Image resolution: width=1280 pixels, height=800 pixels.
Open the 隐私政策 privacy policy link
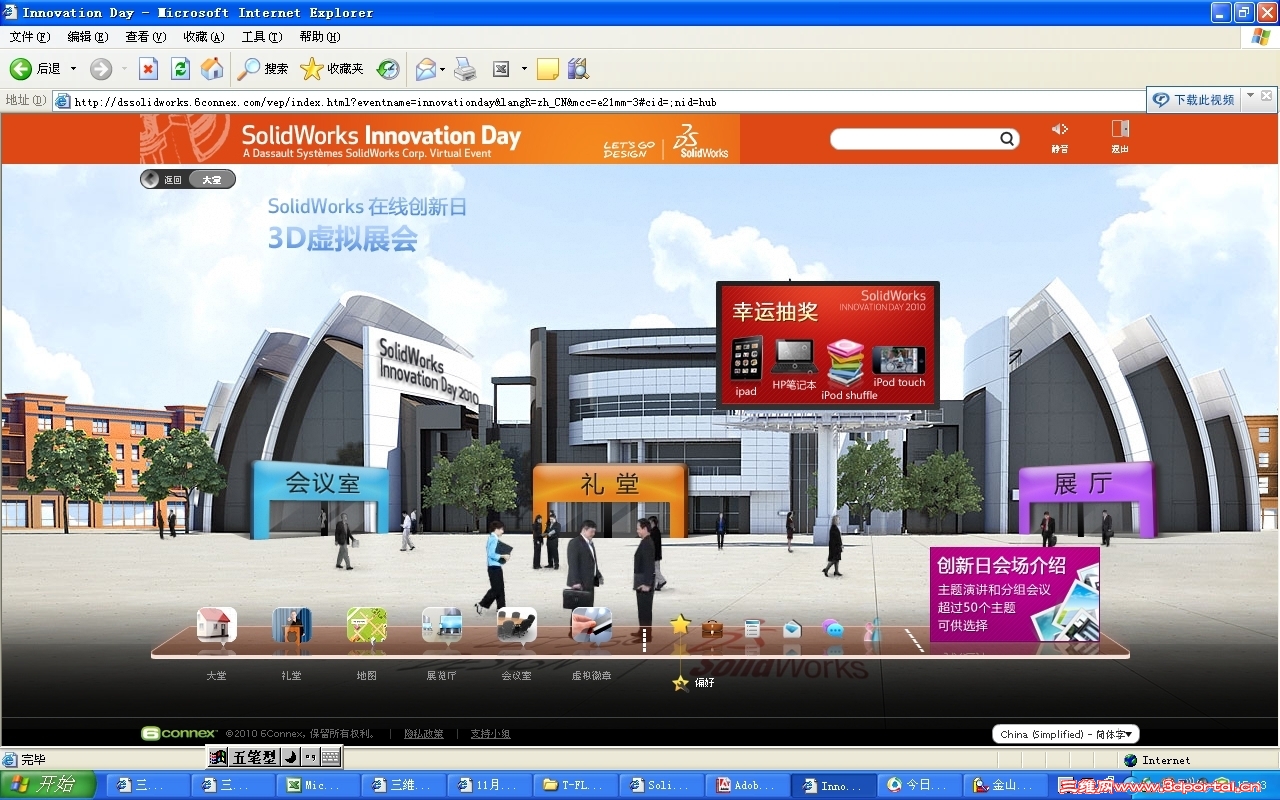424,734
